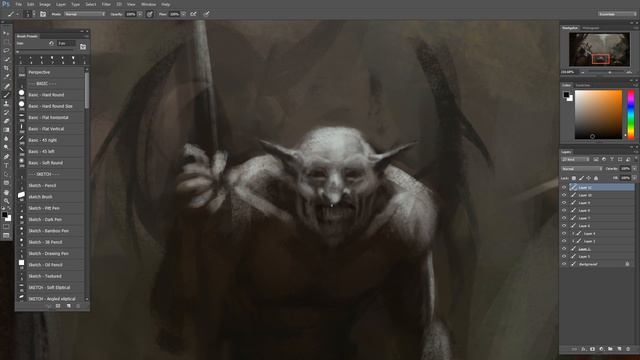Select the Type tool
The width and height of the screenshot is (640, 360).
(6, 165)
